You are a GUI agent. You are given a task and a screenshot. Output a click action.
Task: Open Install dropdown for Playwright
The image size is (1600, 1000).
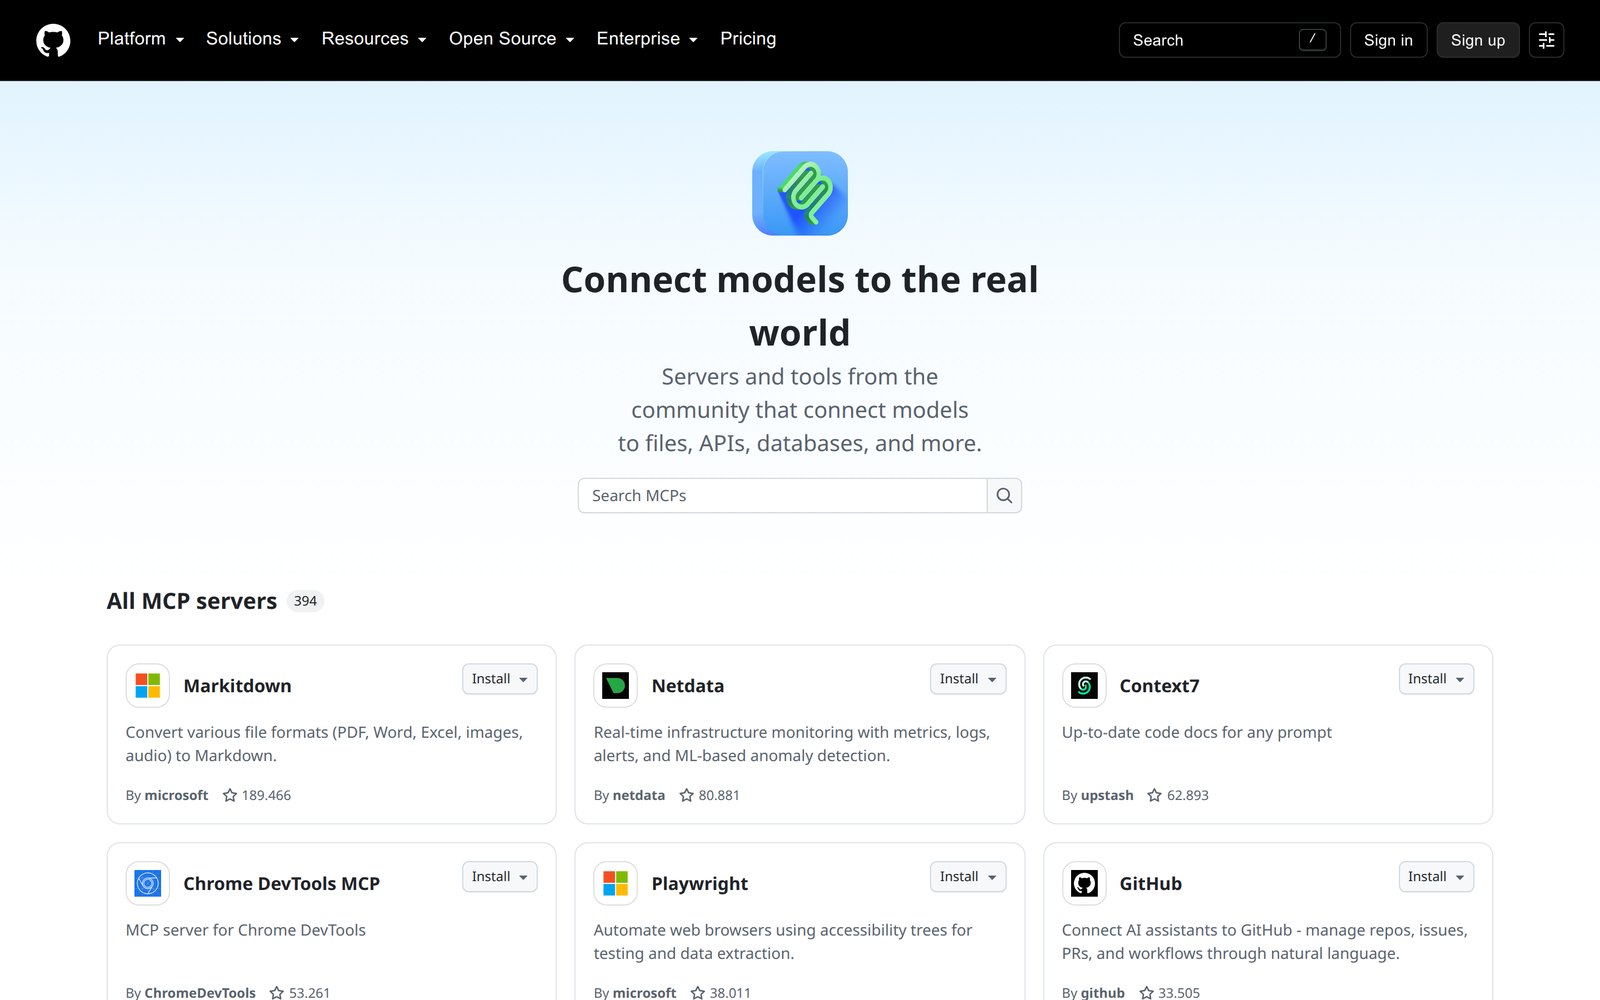pos(967,877)
